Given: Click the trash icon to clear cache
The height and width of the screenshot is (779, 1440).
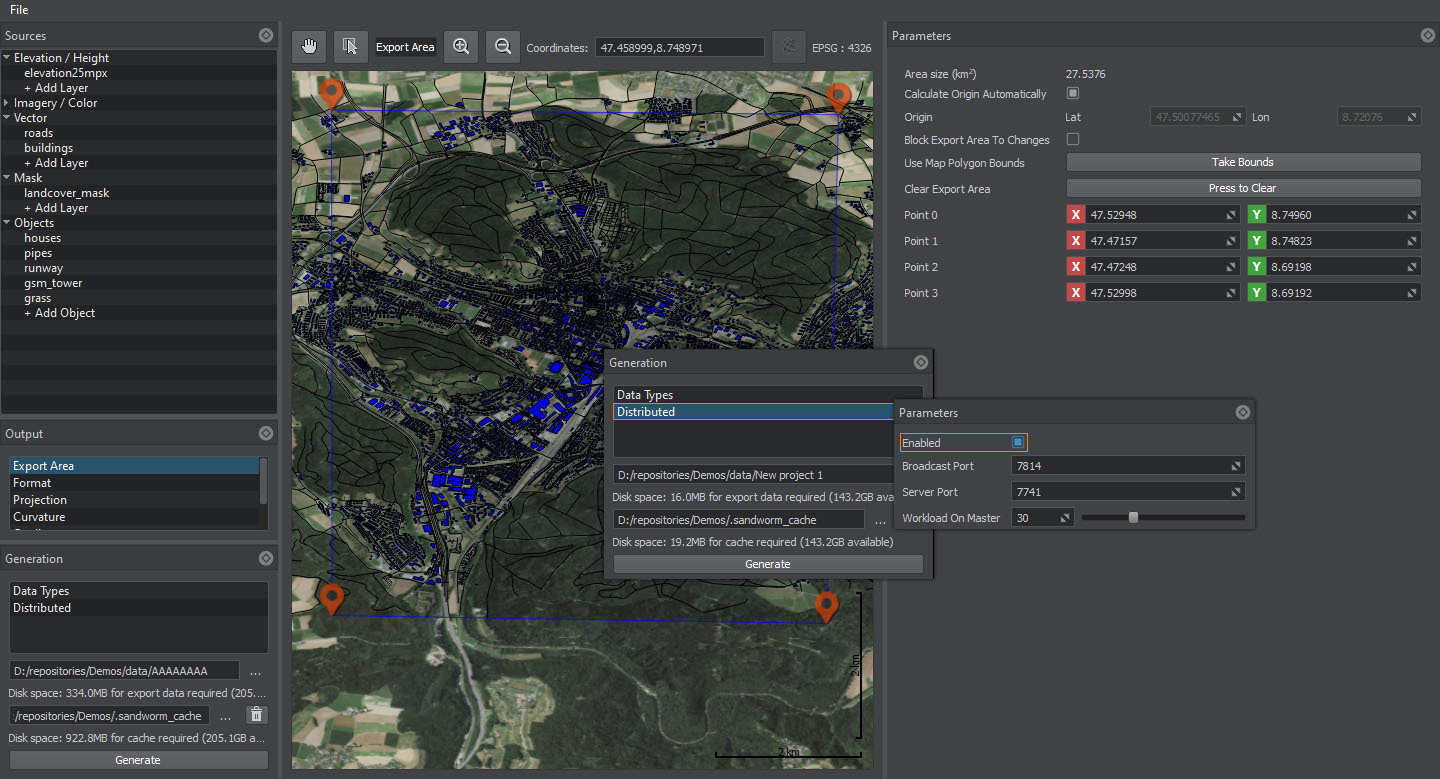Looking at the screenshot, I should 257,715.
